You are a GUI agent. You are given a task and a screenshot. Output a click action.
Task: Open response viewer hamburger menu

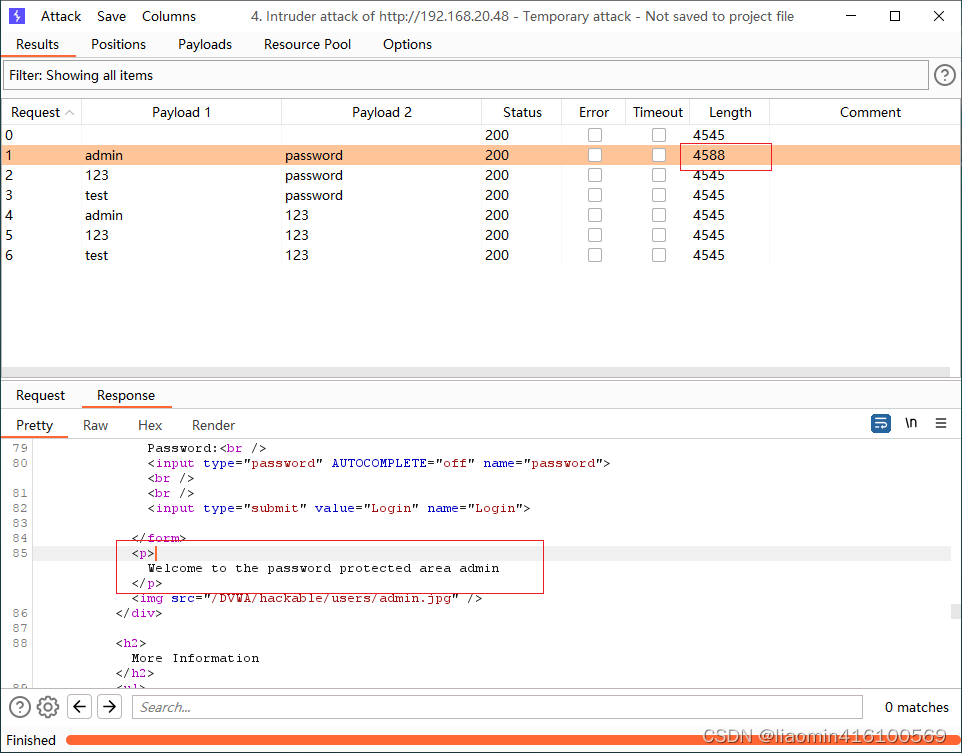point(941,423)
